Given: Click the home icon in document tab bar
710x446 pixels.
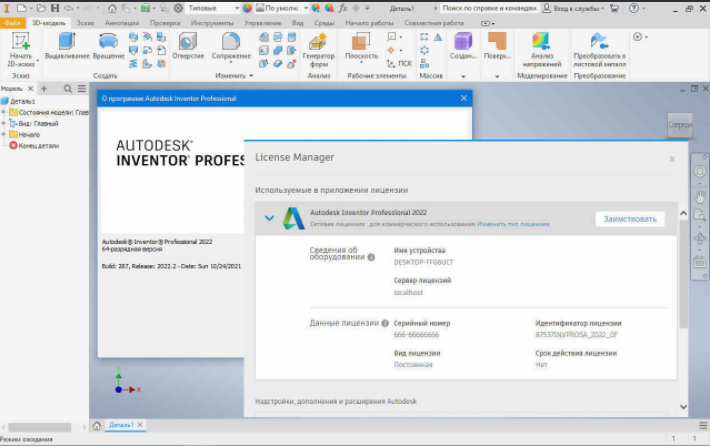Looking at the screenshot, I should (x=96, y=426).
